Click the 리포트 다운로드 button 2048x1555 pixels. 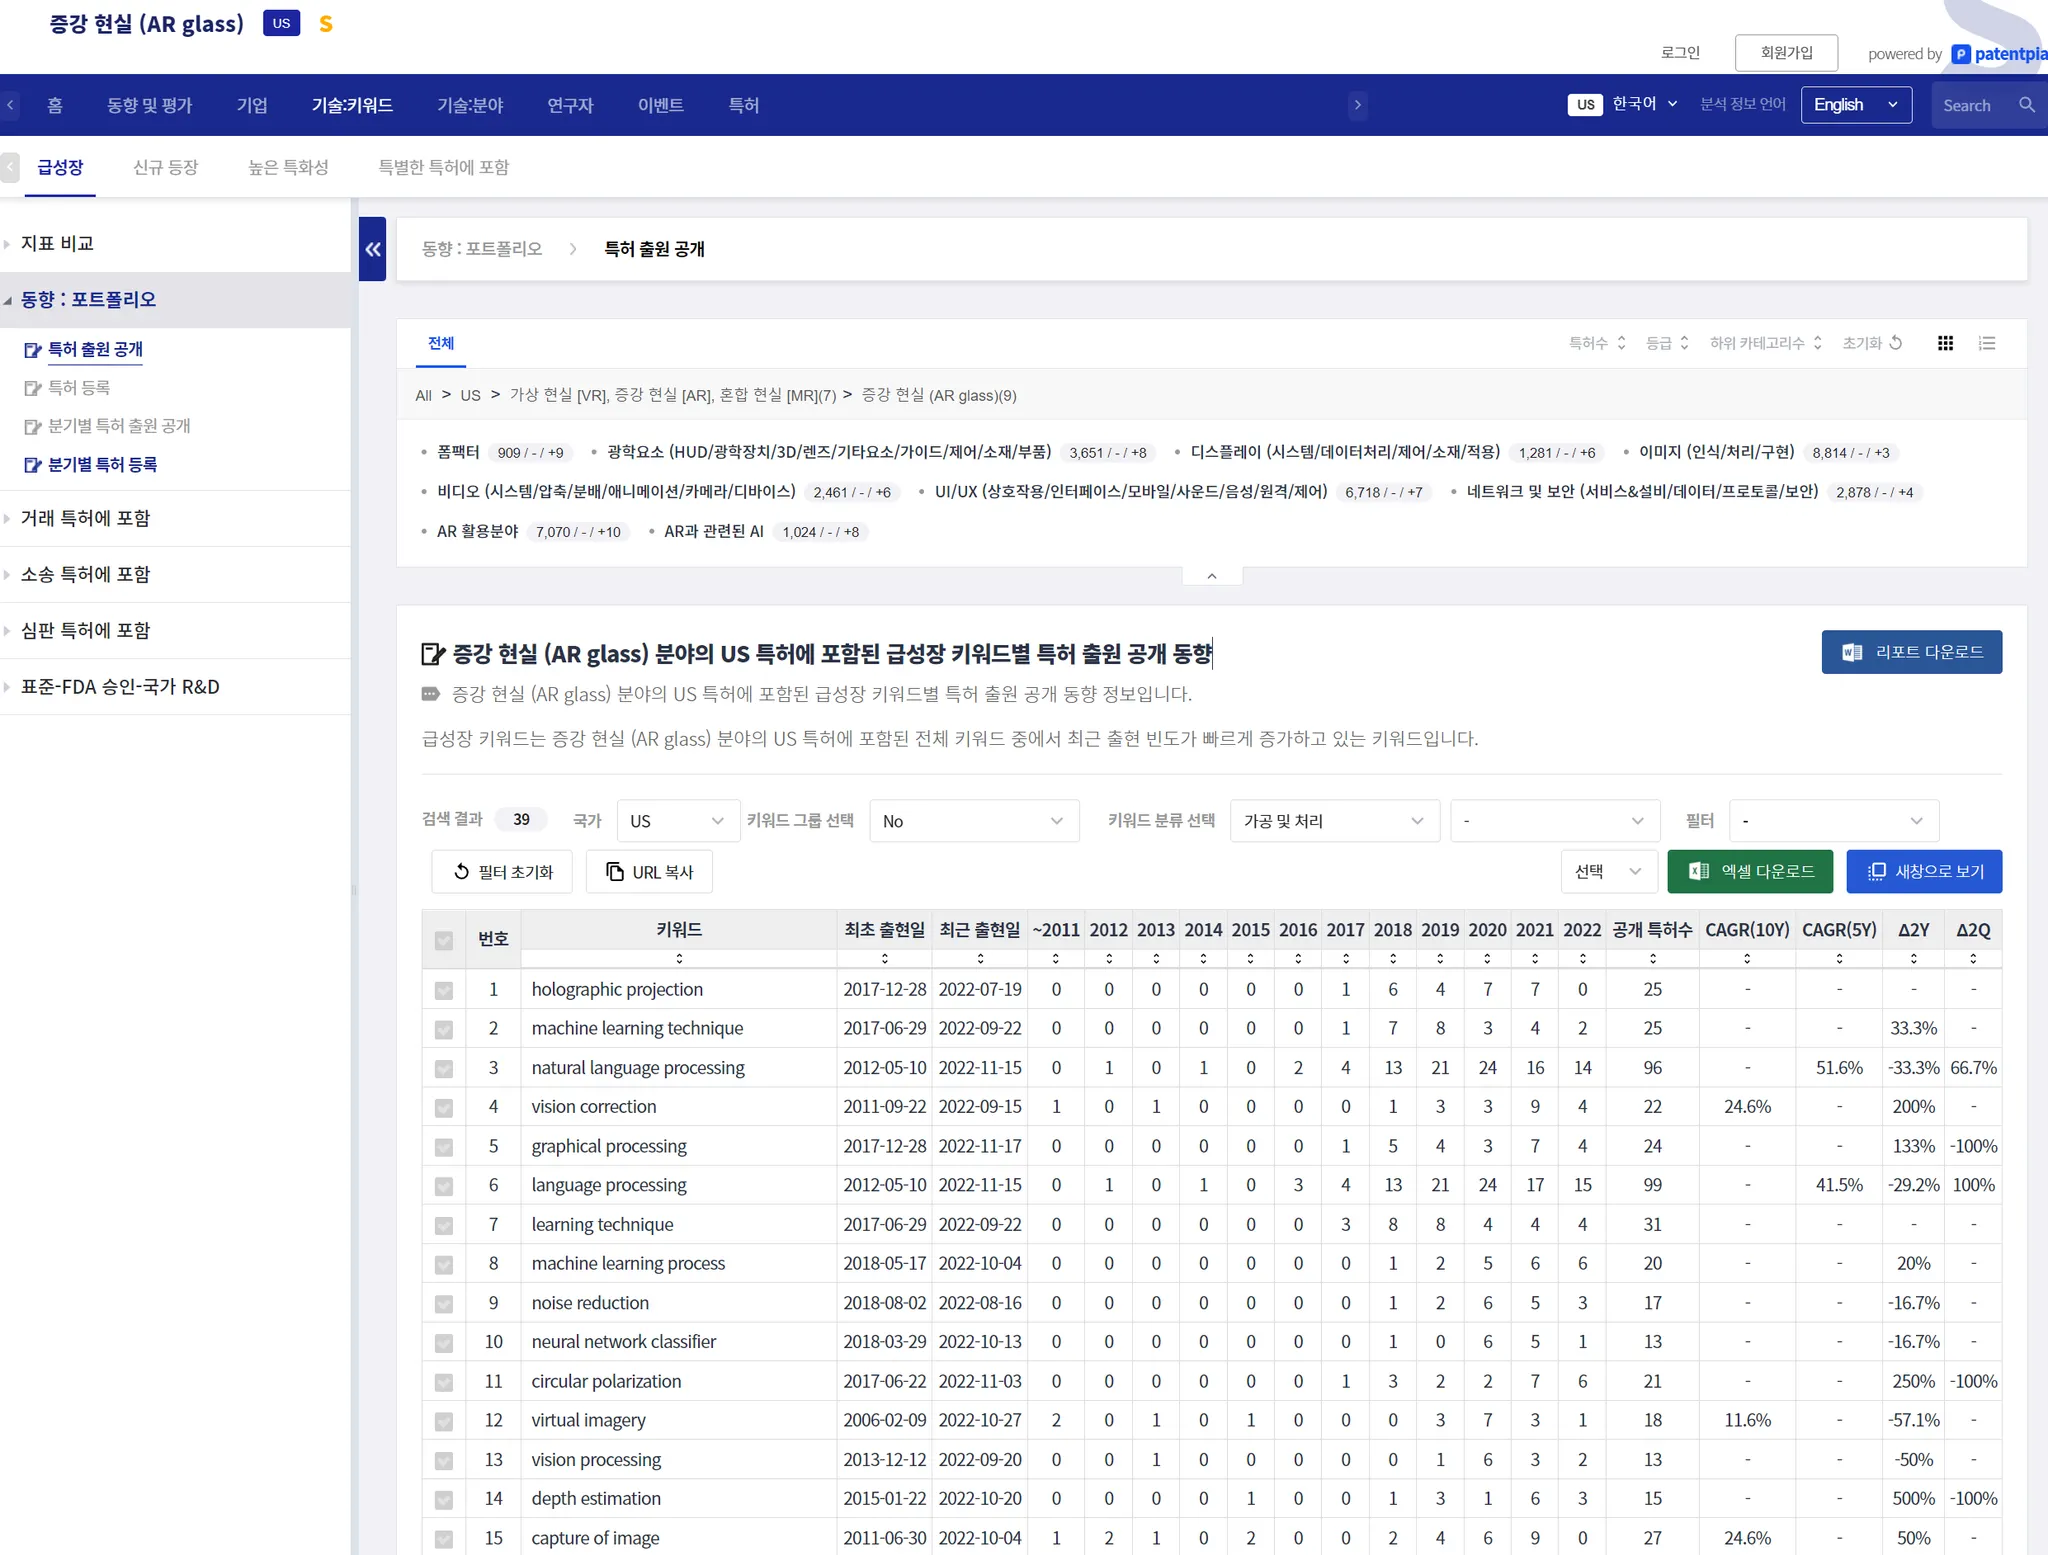1911,652
